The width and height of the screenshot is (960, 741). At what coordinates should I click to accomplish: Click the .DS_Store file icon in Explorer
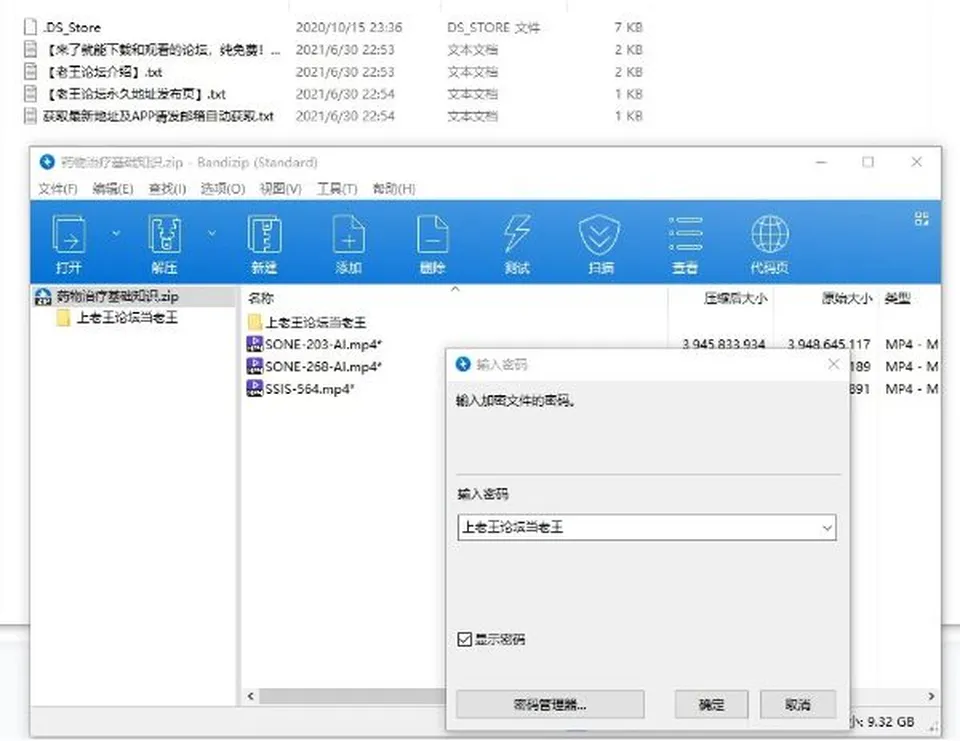(30, 27)
